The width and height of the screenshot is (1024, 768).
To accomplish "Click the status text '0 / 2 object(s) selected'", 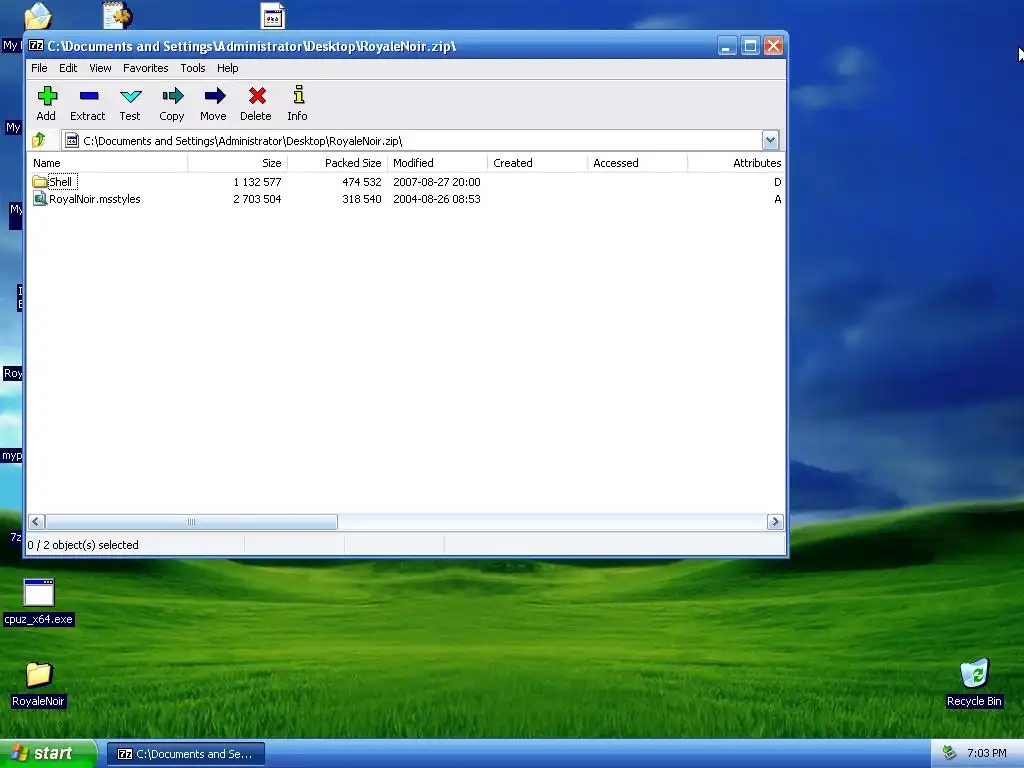I will coord(83,545).
